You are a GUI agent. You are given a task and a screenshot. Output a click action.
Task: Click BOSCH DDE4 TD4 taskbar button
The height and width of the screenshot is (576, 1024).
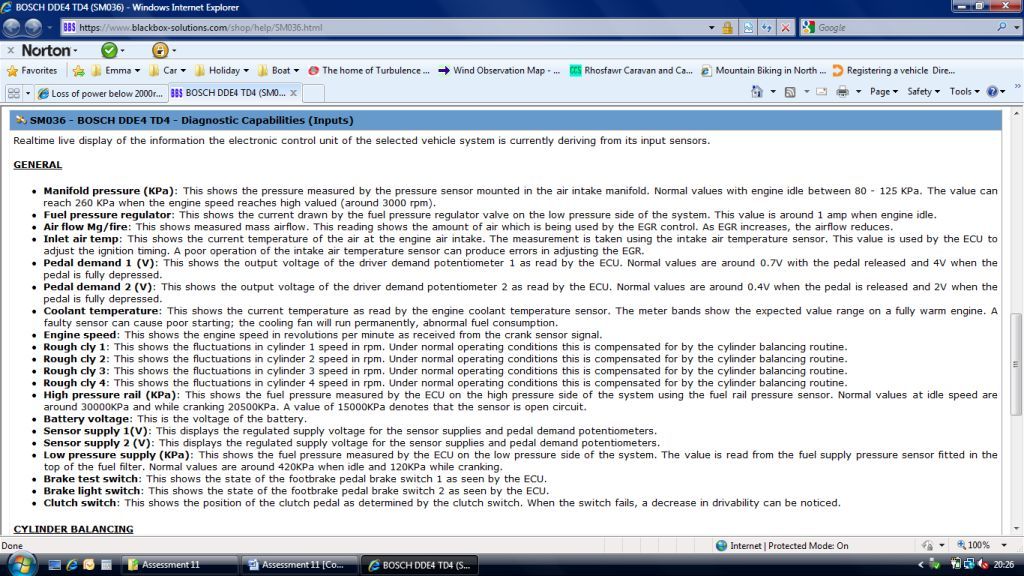click(x=420, y=565)
